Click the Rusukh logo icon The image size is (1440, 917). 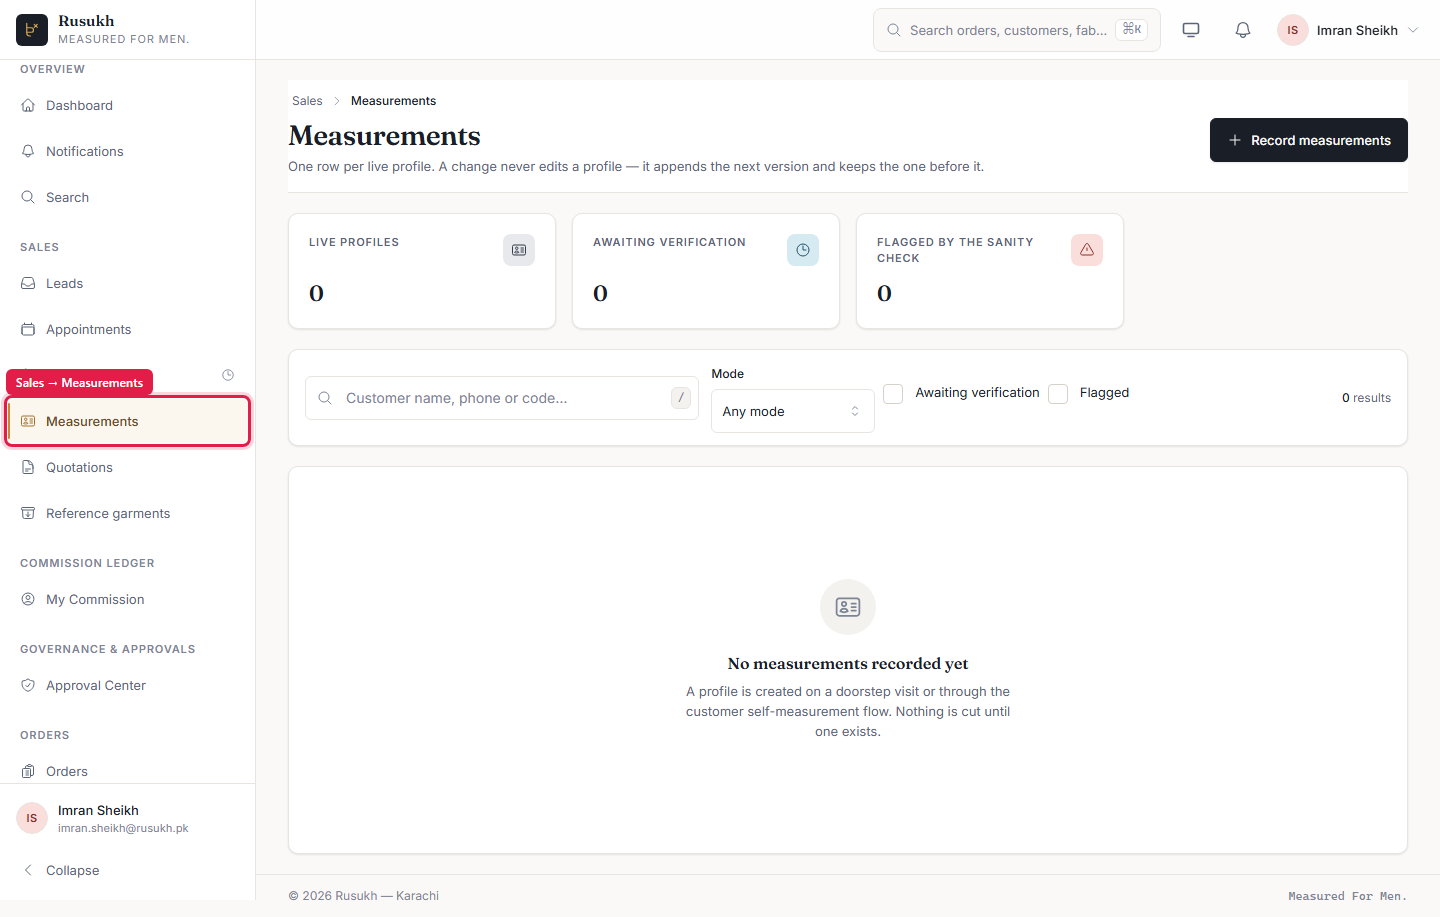pos(32,30)
